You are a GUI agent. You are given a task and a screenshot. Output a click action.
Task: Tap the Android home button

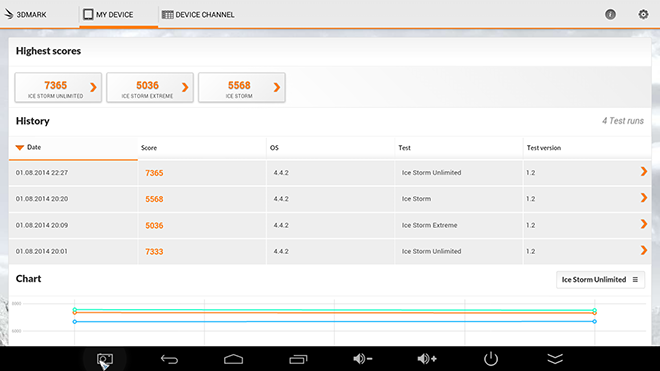(x=234, y=359)
